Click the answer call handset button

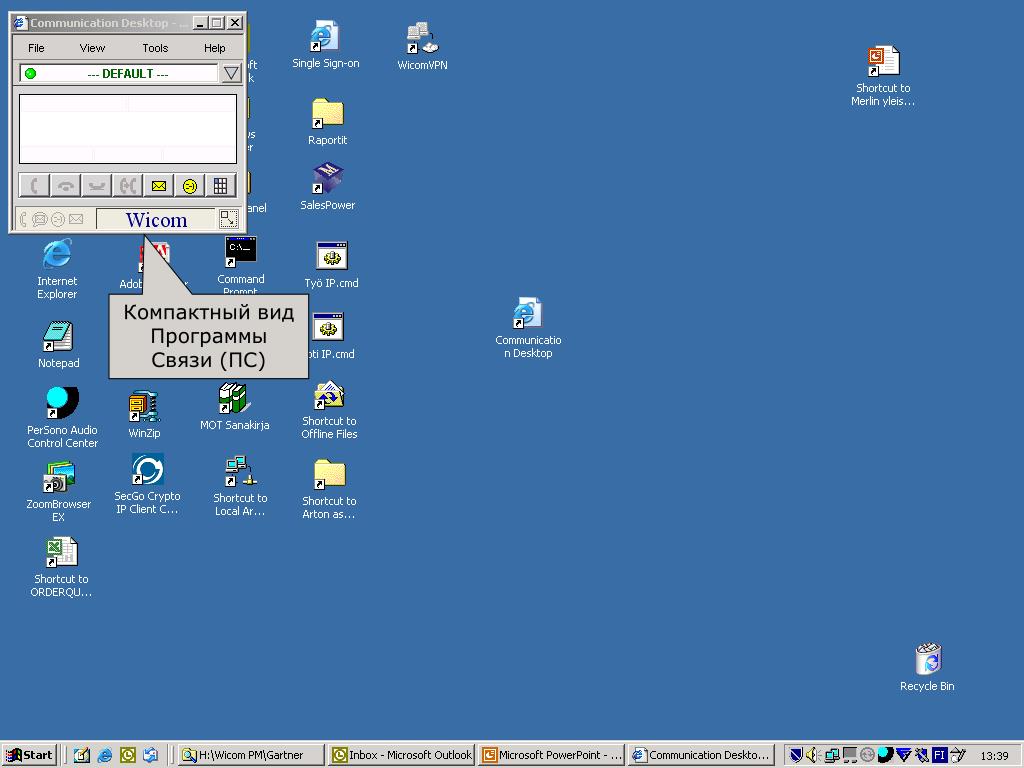35,186
